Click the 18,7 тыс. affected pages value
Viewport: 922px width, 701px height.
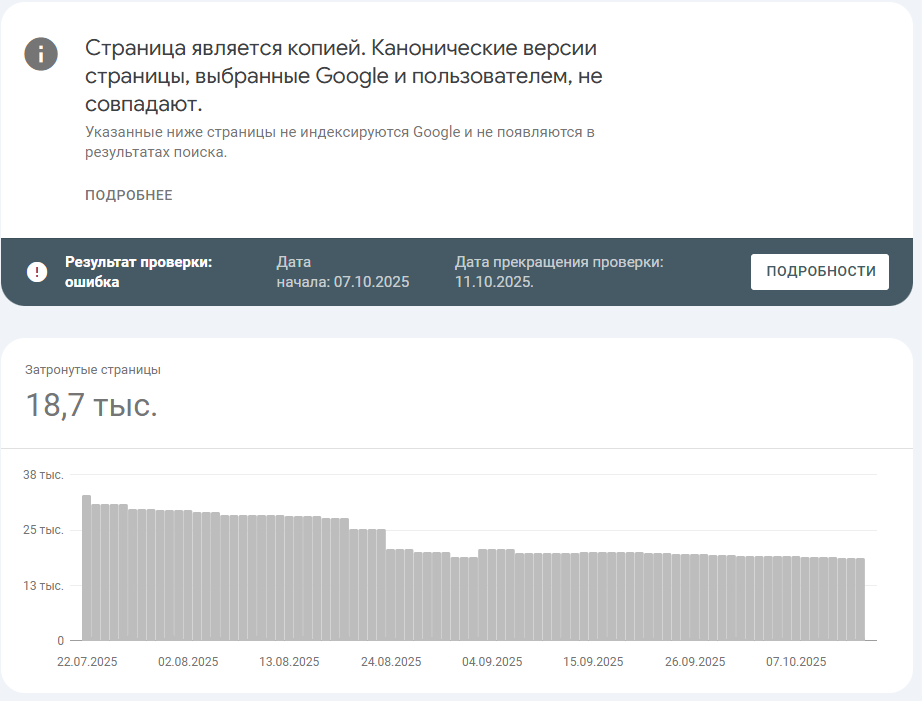(91, 406)
